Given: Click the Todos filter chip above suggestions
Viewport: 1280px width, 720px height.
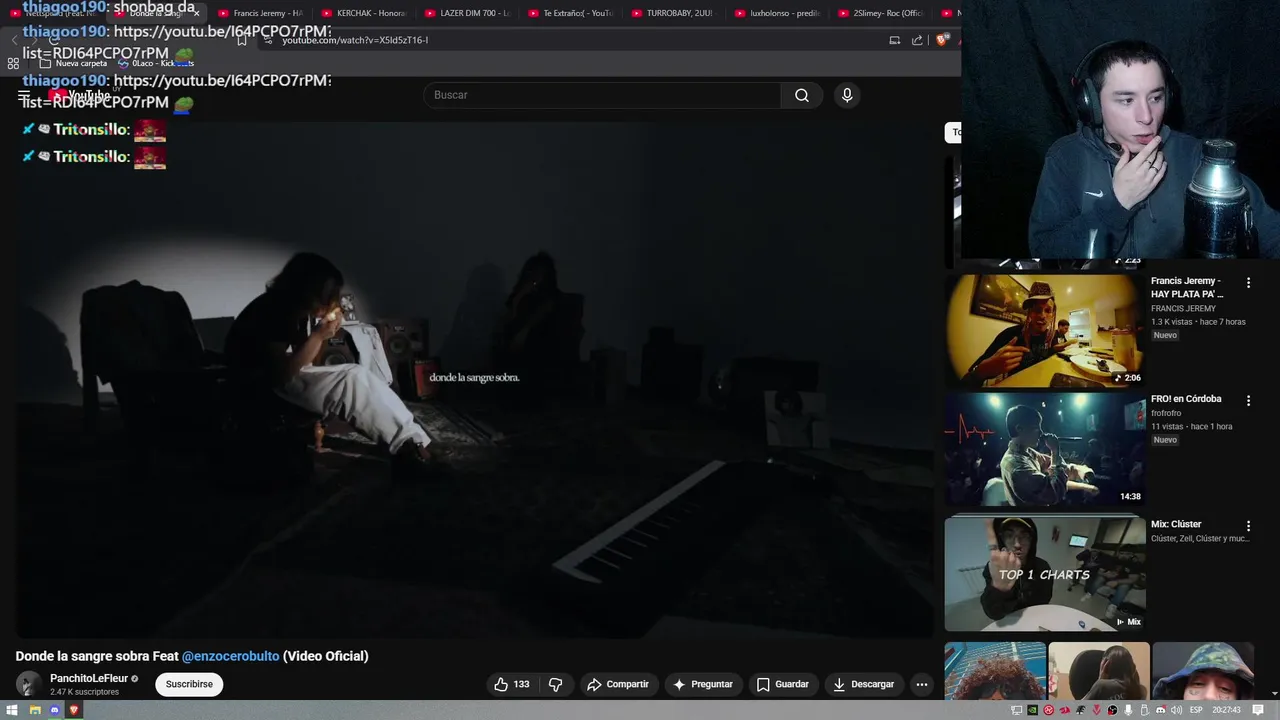Looking at the screenshot, I should (953, 132).
